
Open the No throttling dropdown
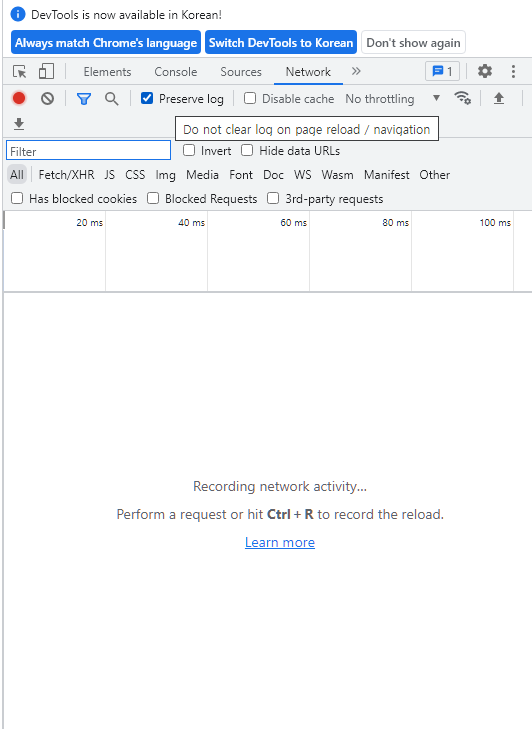pos(392,99)
